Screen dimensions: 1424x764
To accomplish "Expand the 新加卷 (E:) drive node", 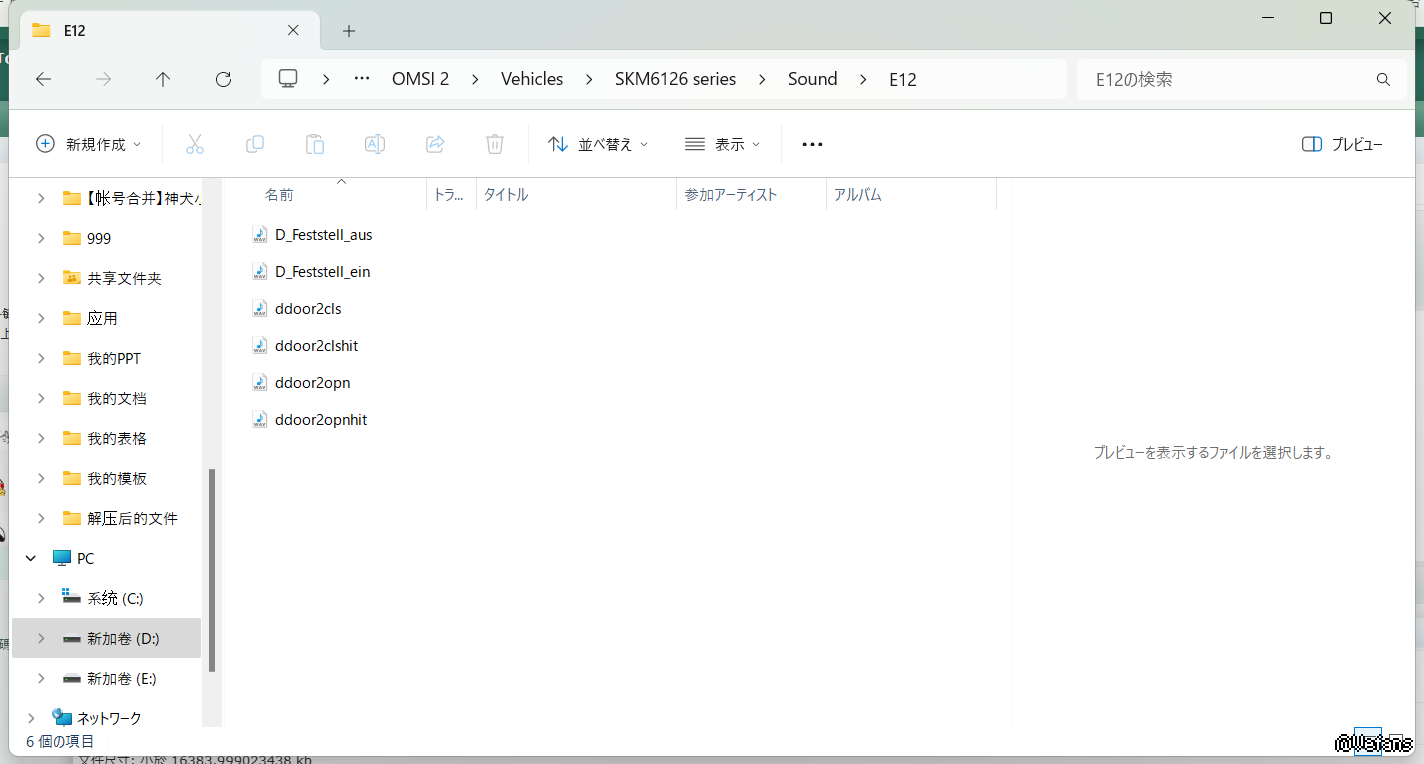I will point(41,678).
